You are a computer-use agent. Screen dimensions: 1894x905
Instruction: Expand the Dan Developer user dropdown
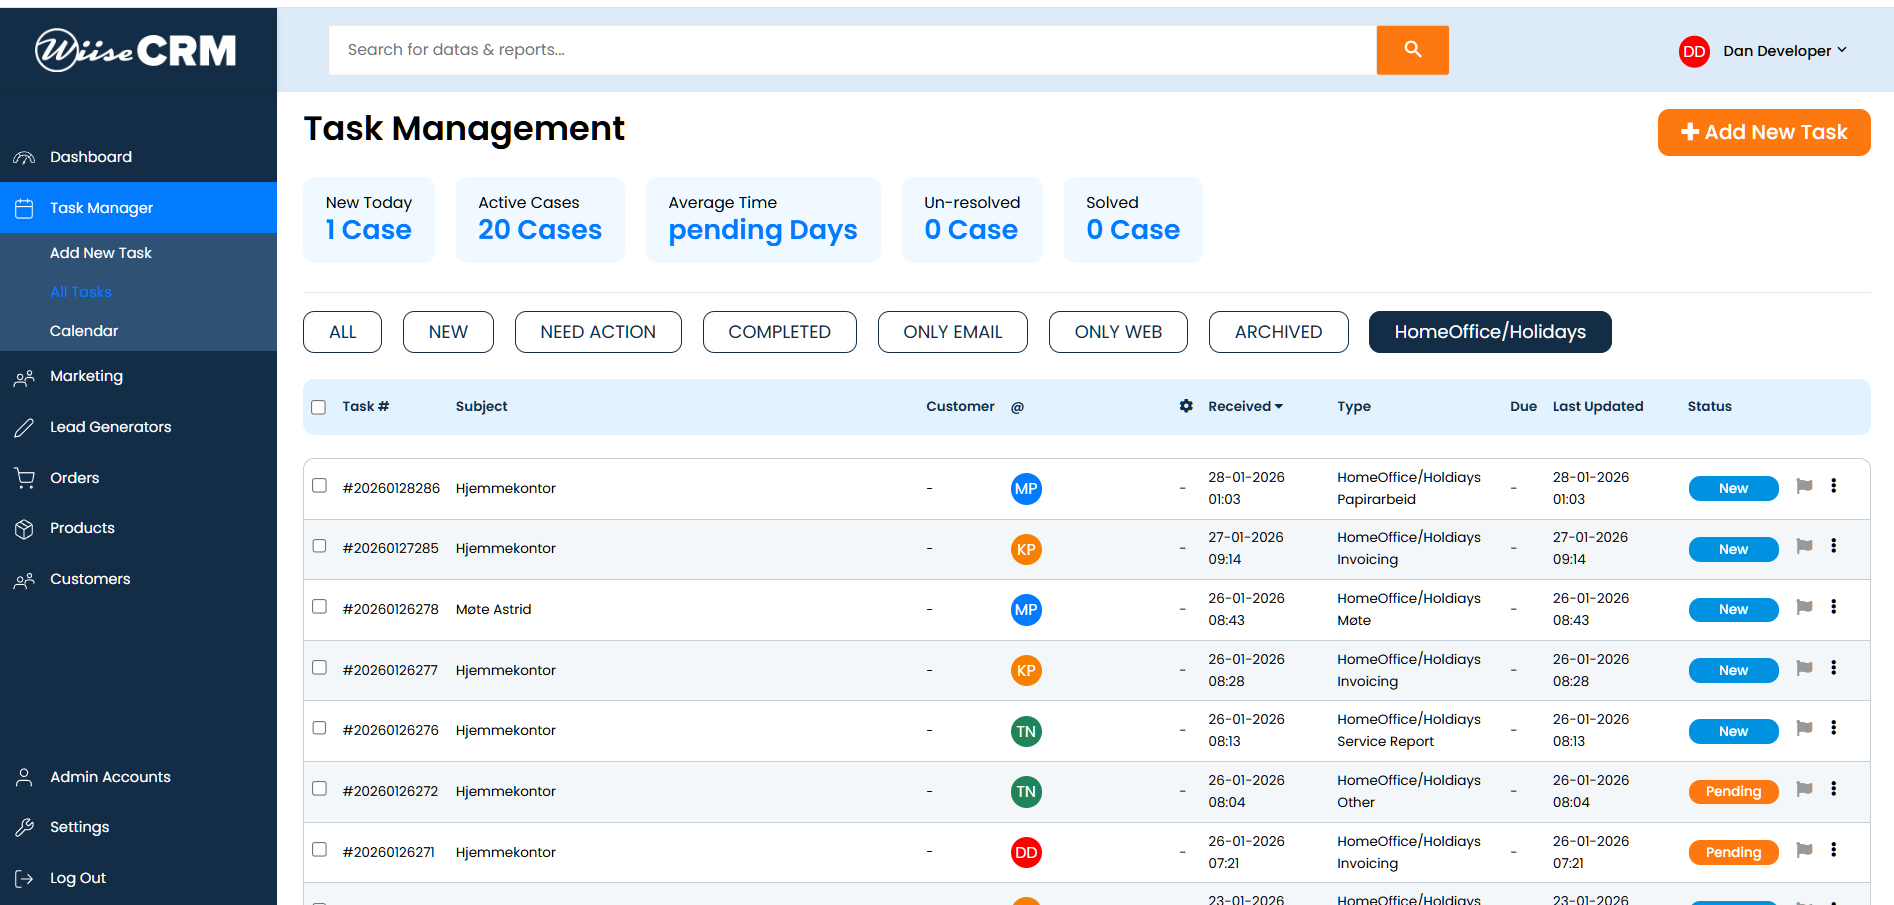click(x=1784, y=51)
